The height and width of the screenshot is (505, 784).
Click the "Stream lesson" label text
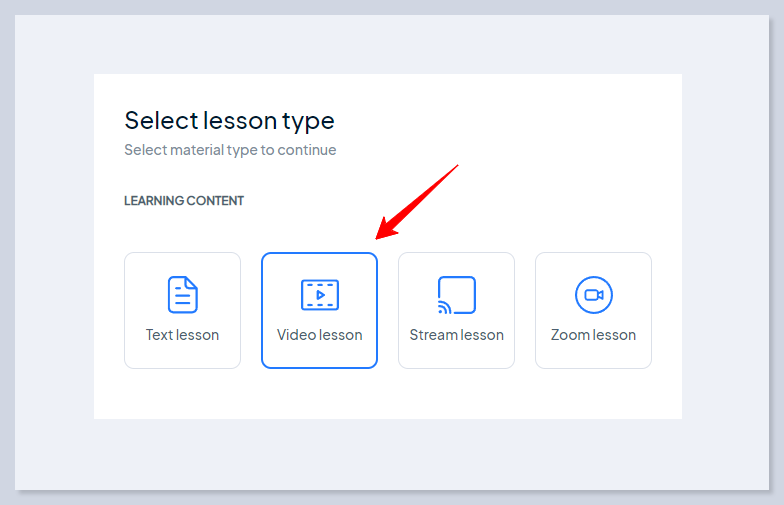point(456,335)
